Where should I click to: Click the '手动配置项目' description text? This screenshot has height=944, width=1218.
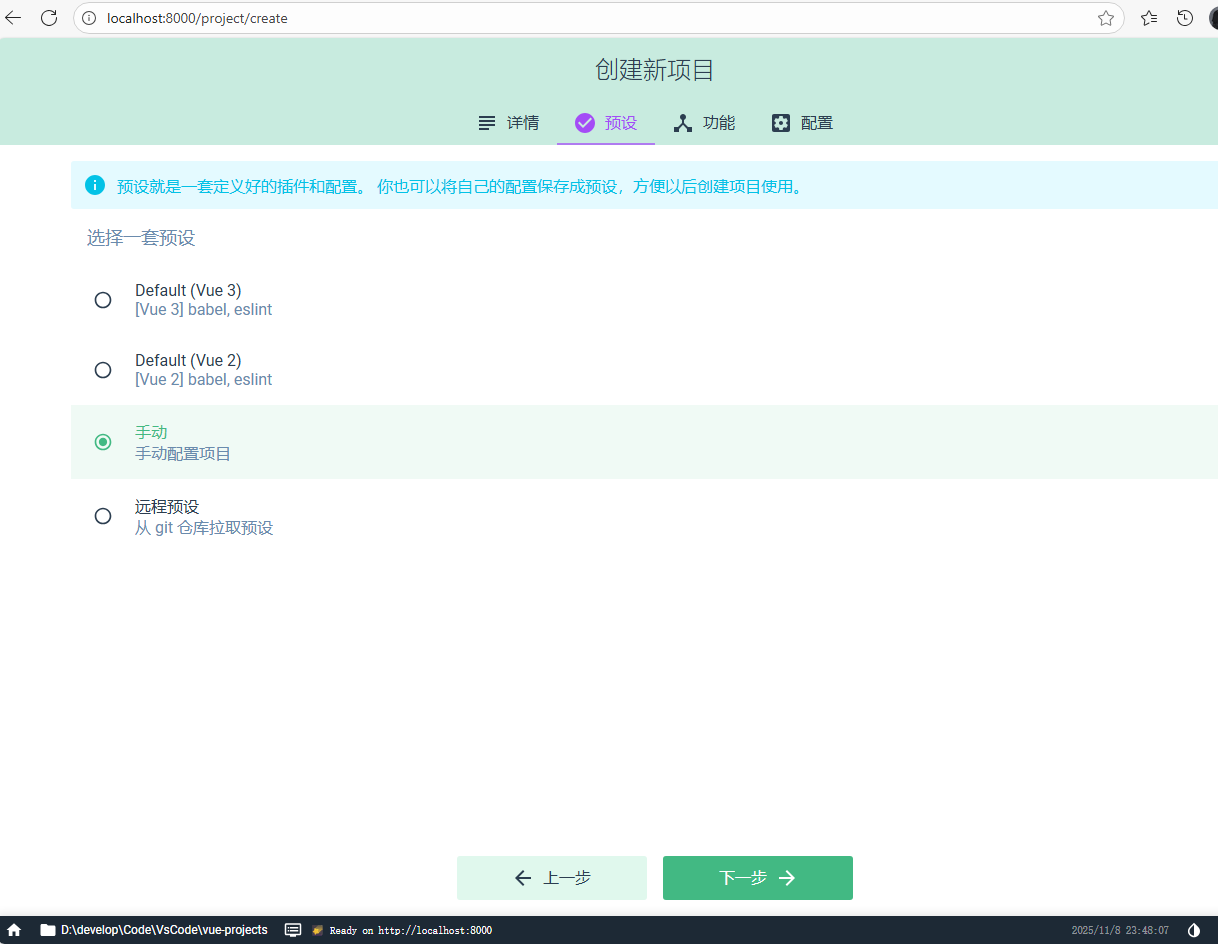tap(183, 454)
